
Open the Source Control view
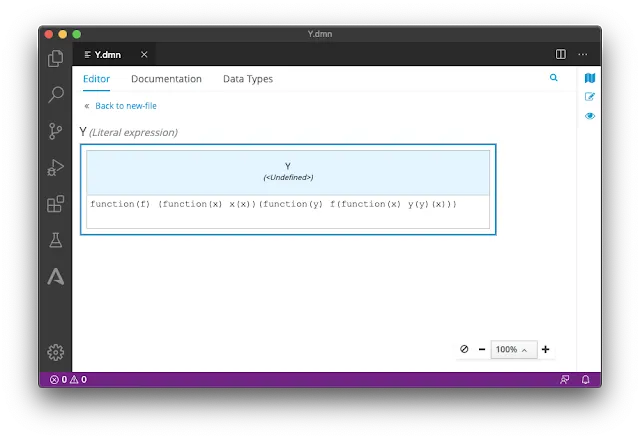(x=56, y=131)
